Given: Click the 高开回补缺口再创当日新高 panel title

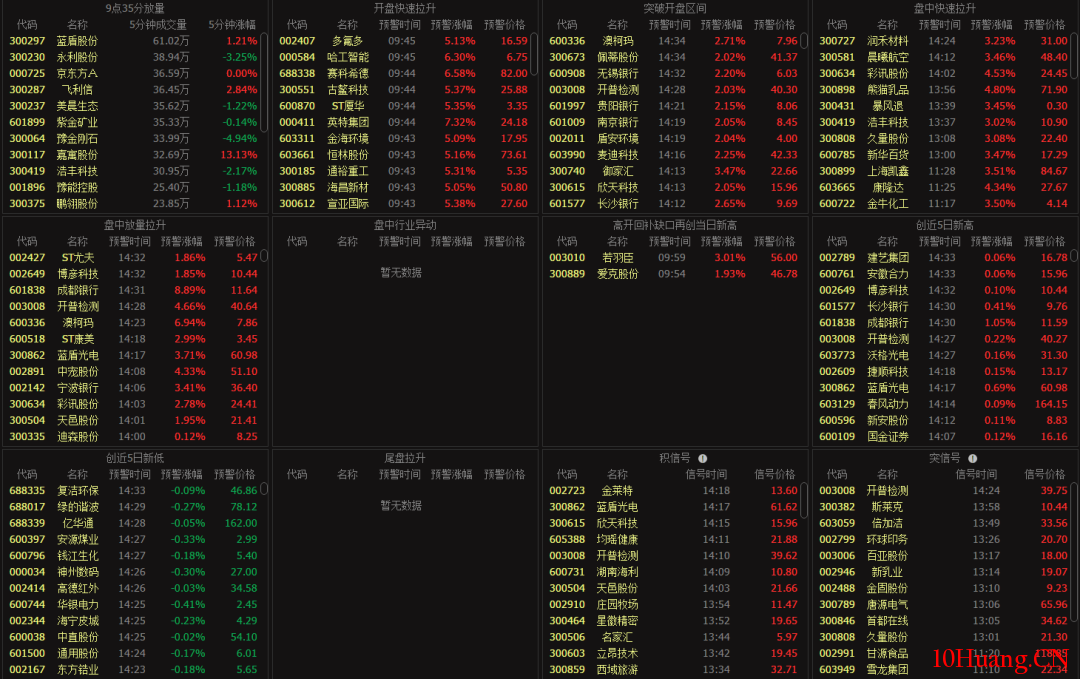Looking at the screenshot, I should 674,224.
